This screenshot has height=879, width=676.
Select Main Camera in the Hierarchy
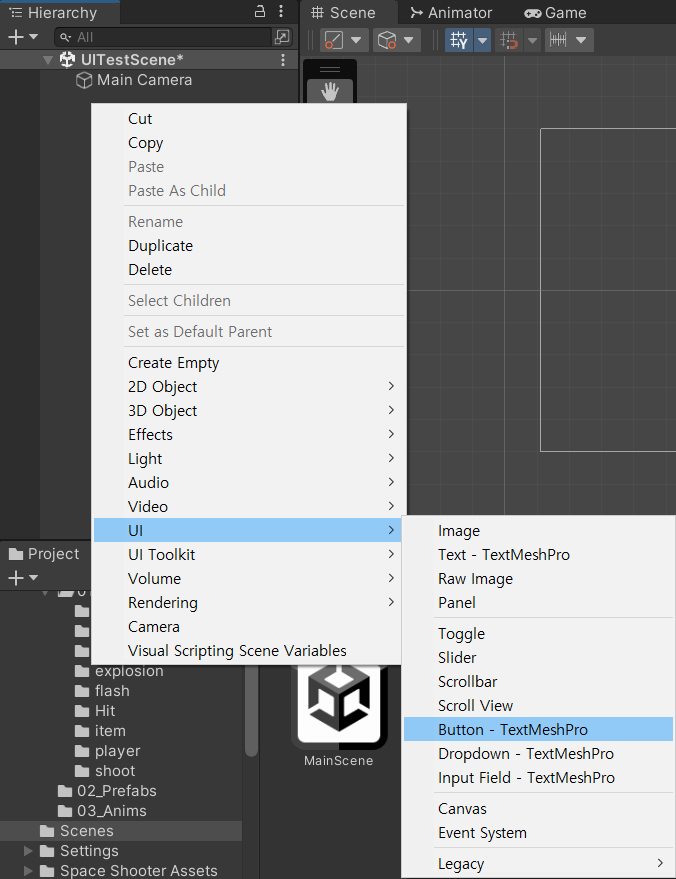(144, 80)
